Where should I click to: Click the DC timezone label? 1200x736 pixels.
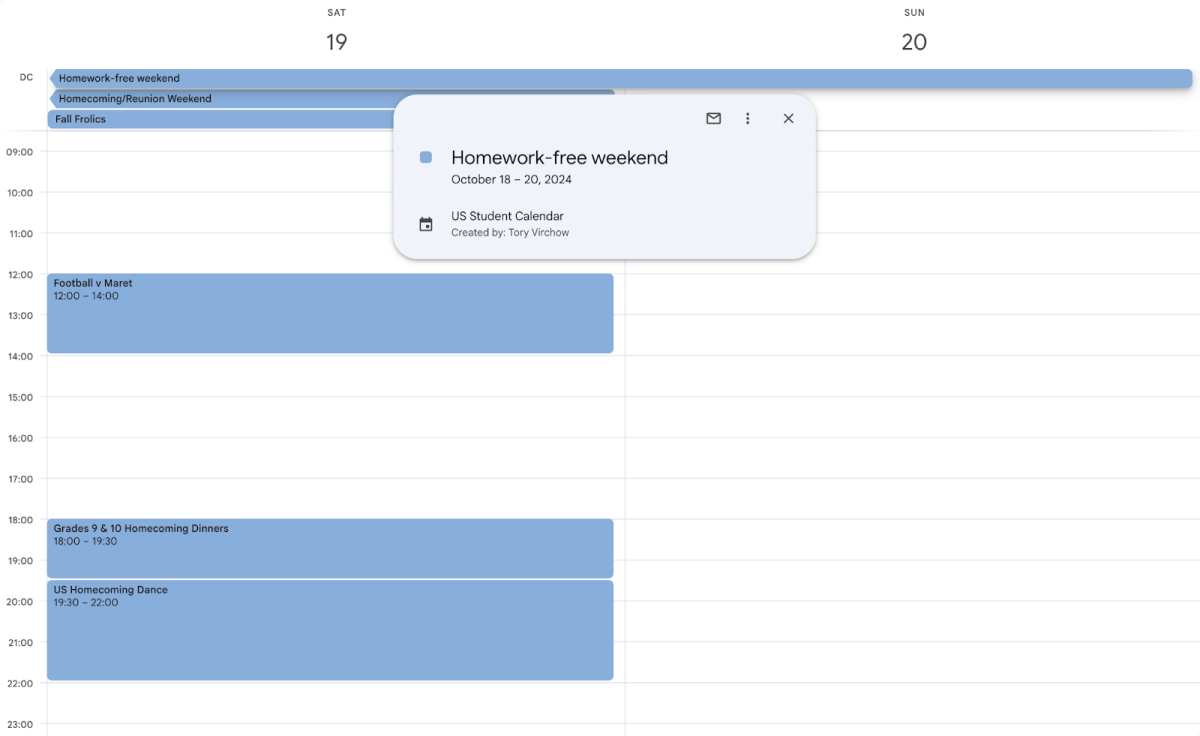tap(26, 78)
